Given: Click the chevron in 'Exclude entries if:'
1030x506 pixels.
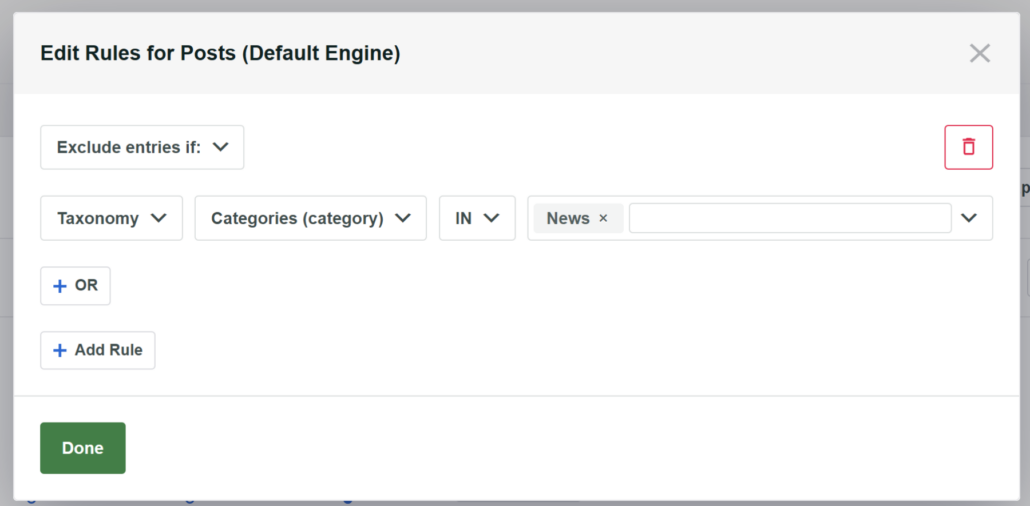Looking at the screenshot, I should coord(221,147).
